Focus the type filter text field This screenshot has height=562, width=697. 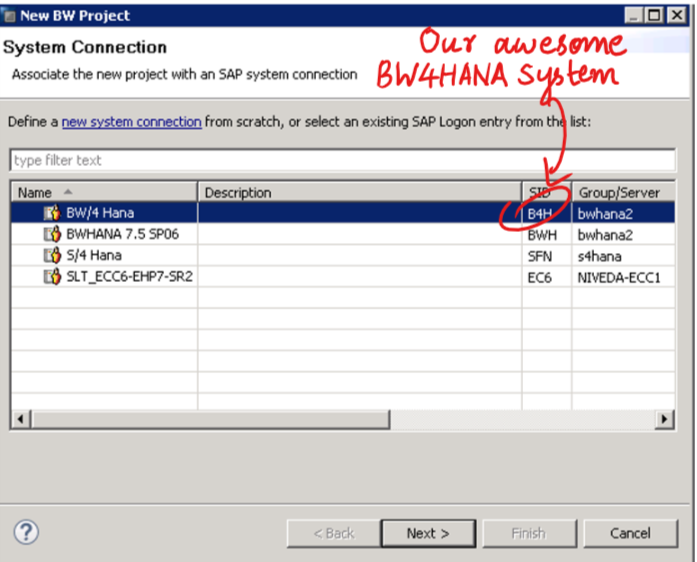tap(342, 160)
